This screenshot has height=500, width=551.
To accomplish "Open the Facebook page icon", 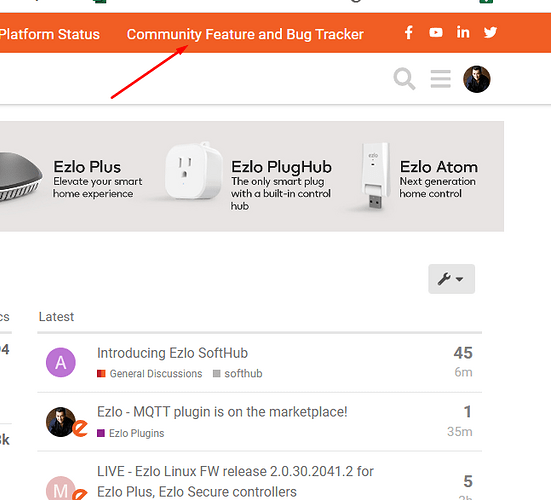I will [408, 33].
